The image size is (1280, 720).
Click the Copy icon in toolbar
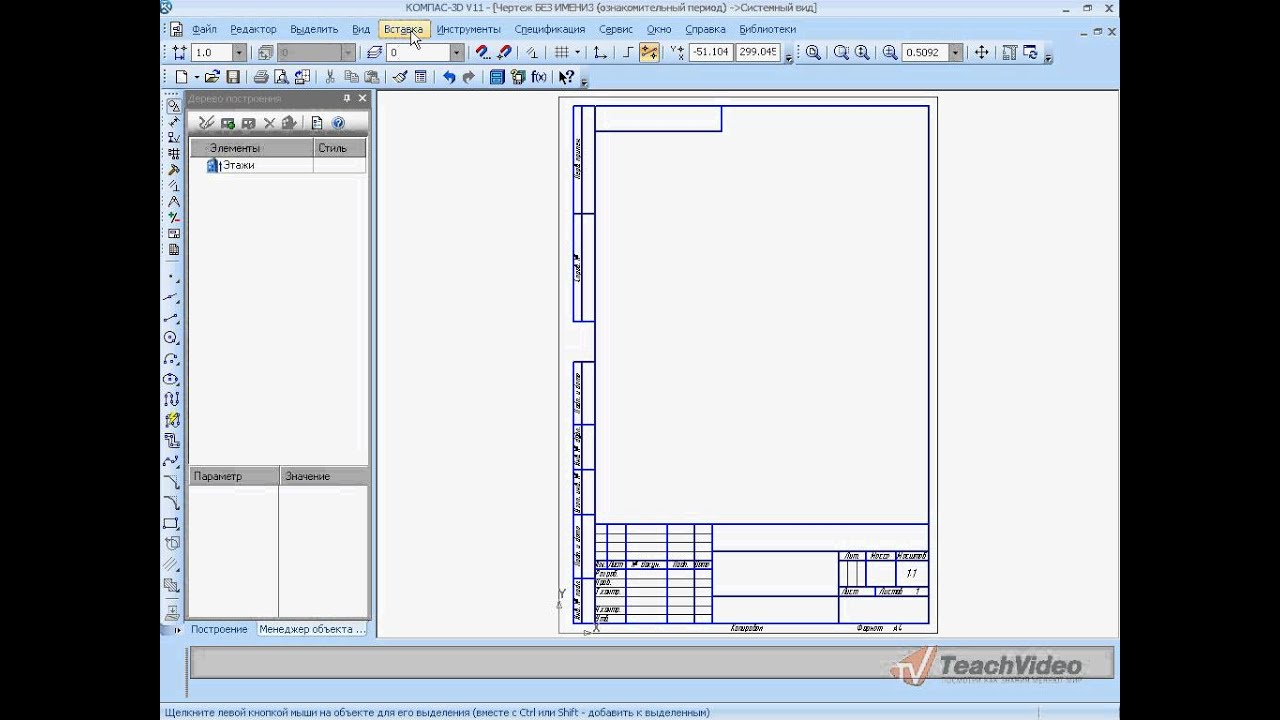(351, 77)
